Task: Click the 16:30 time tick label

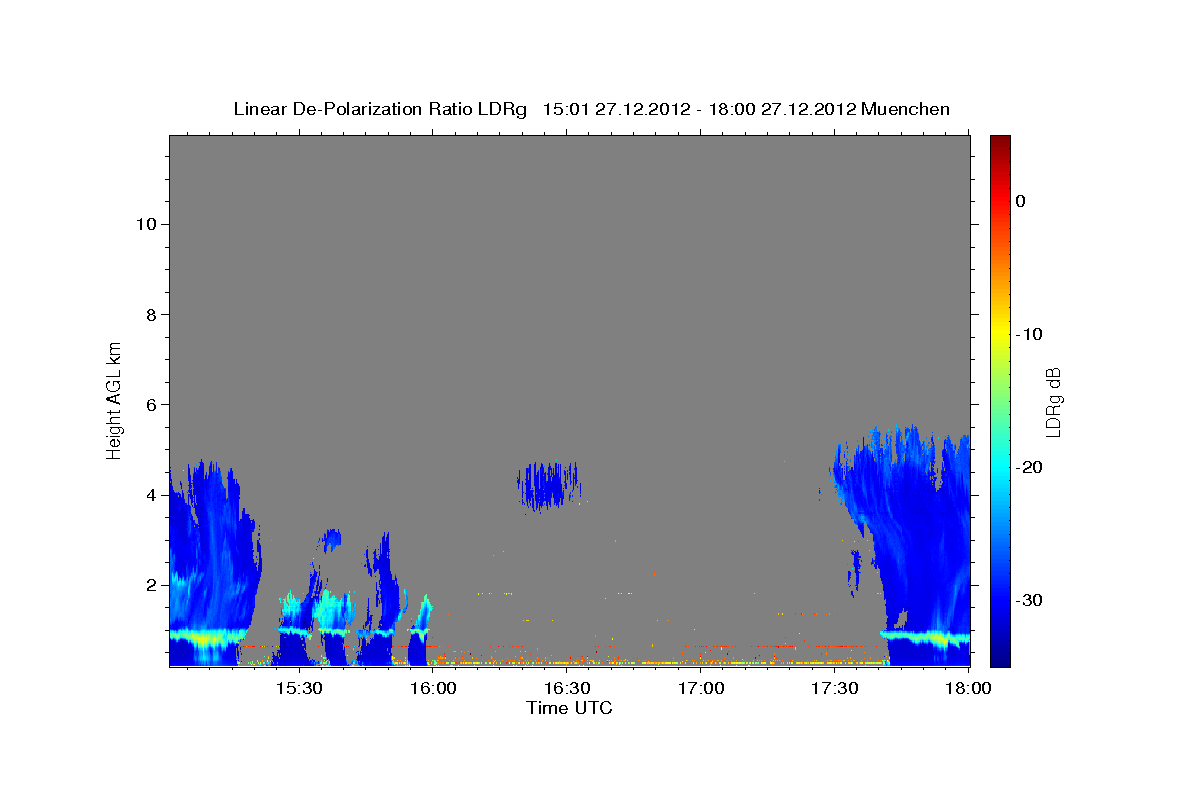Action: pyautogui.click(x=567, y=689)
